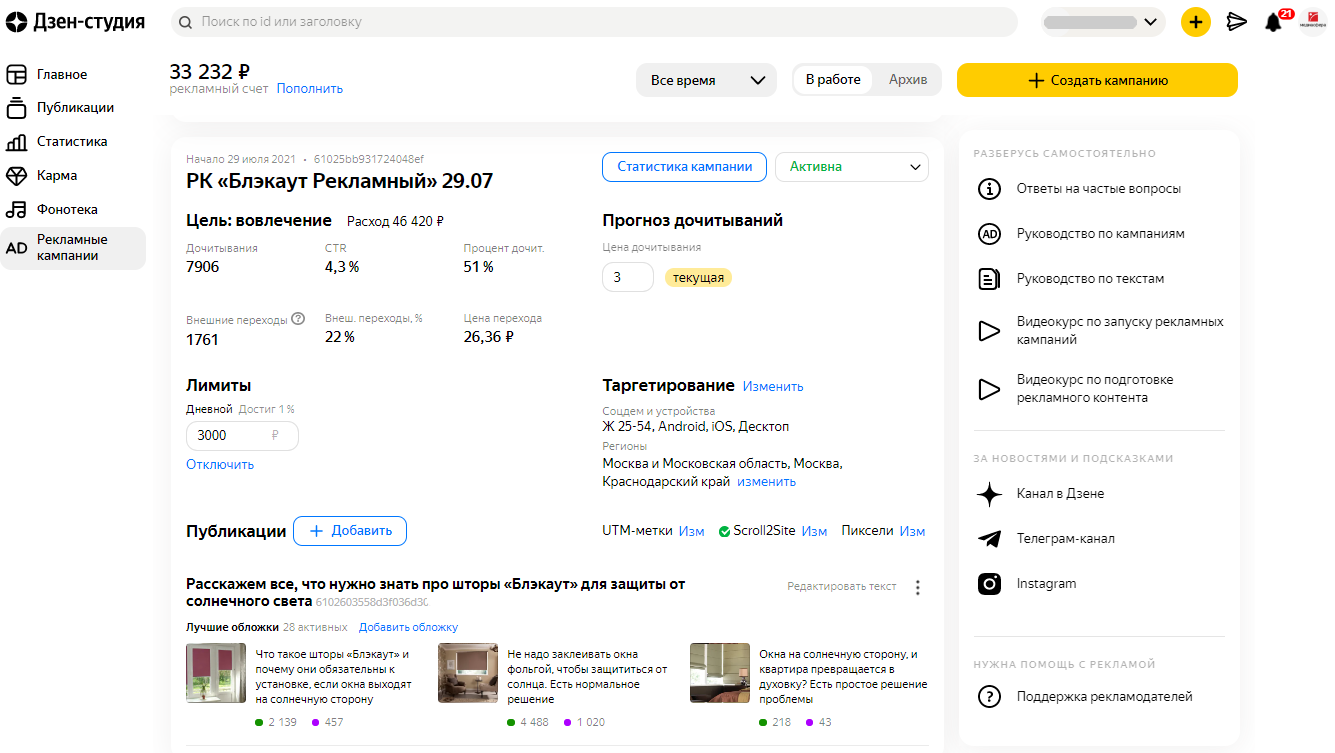Click the star icon for Канал в Дзене
This screenshot has height=753, width=1335.
[x=989, y=494]
